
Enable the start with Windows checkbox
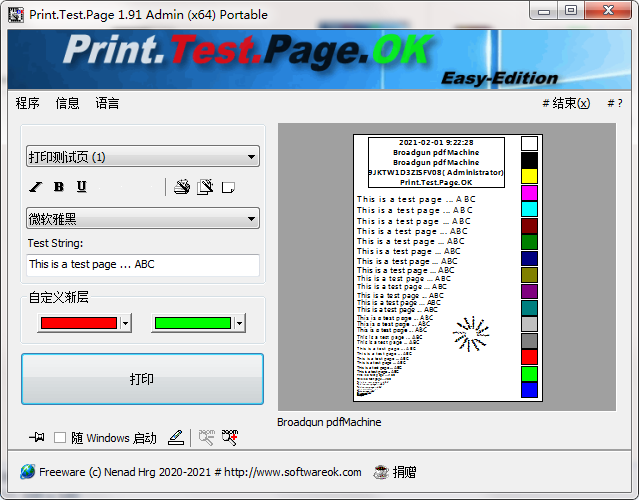click(60, 438)
